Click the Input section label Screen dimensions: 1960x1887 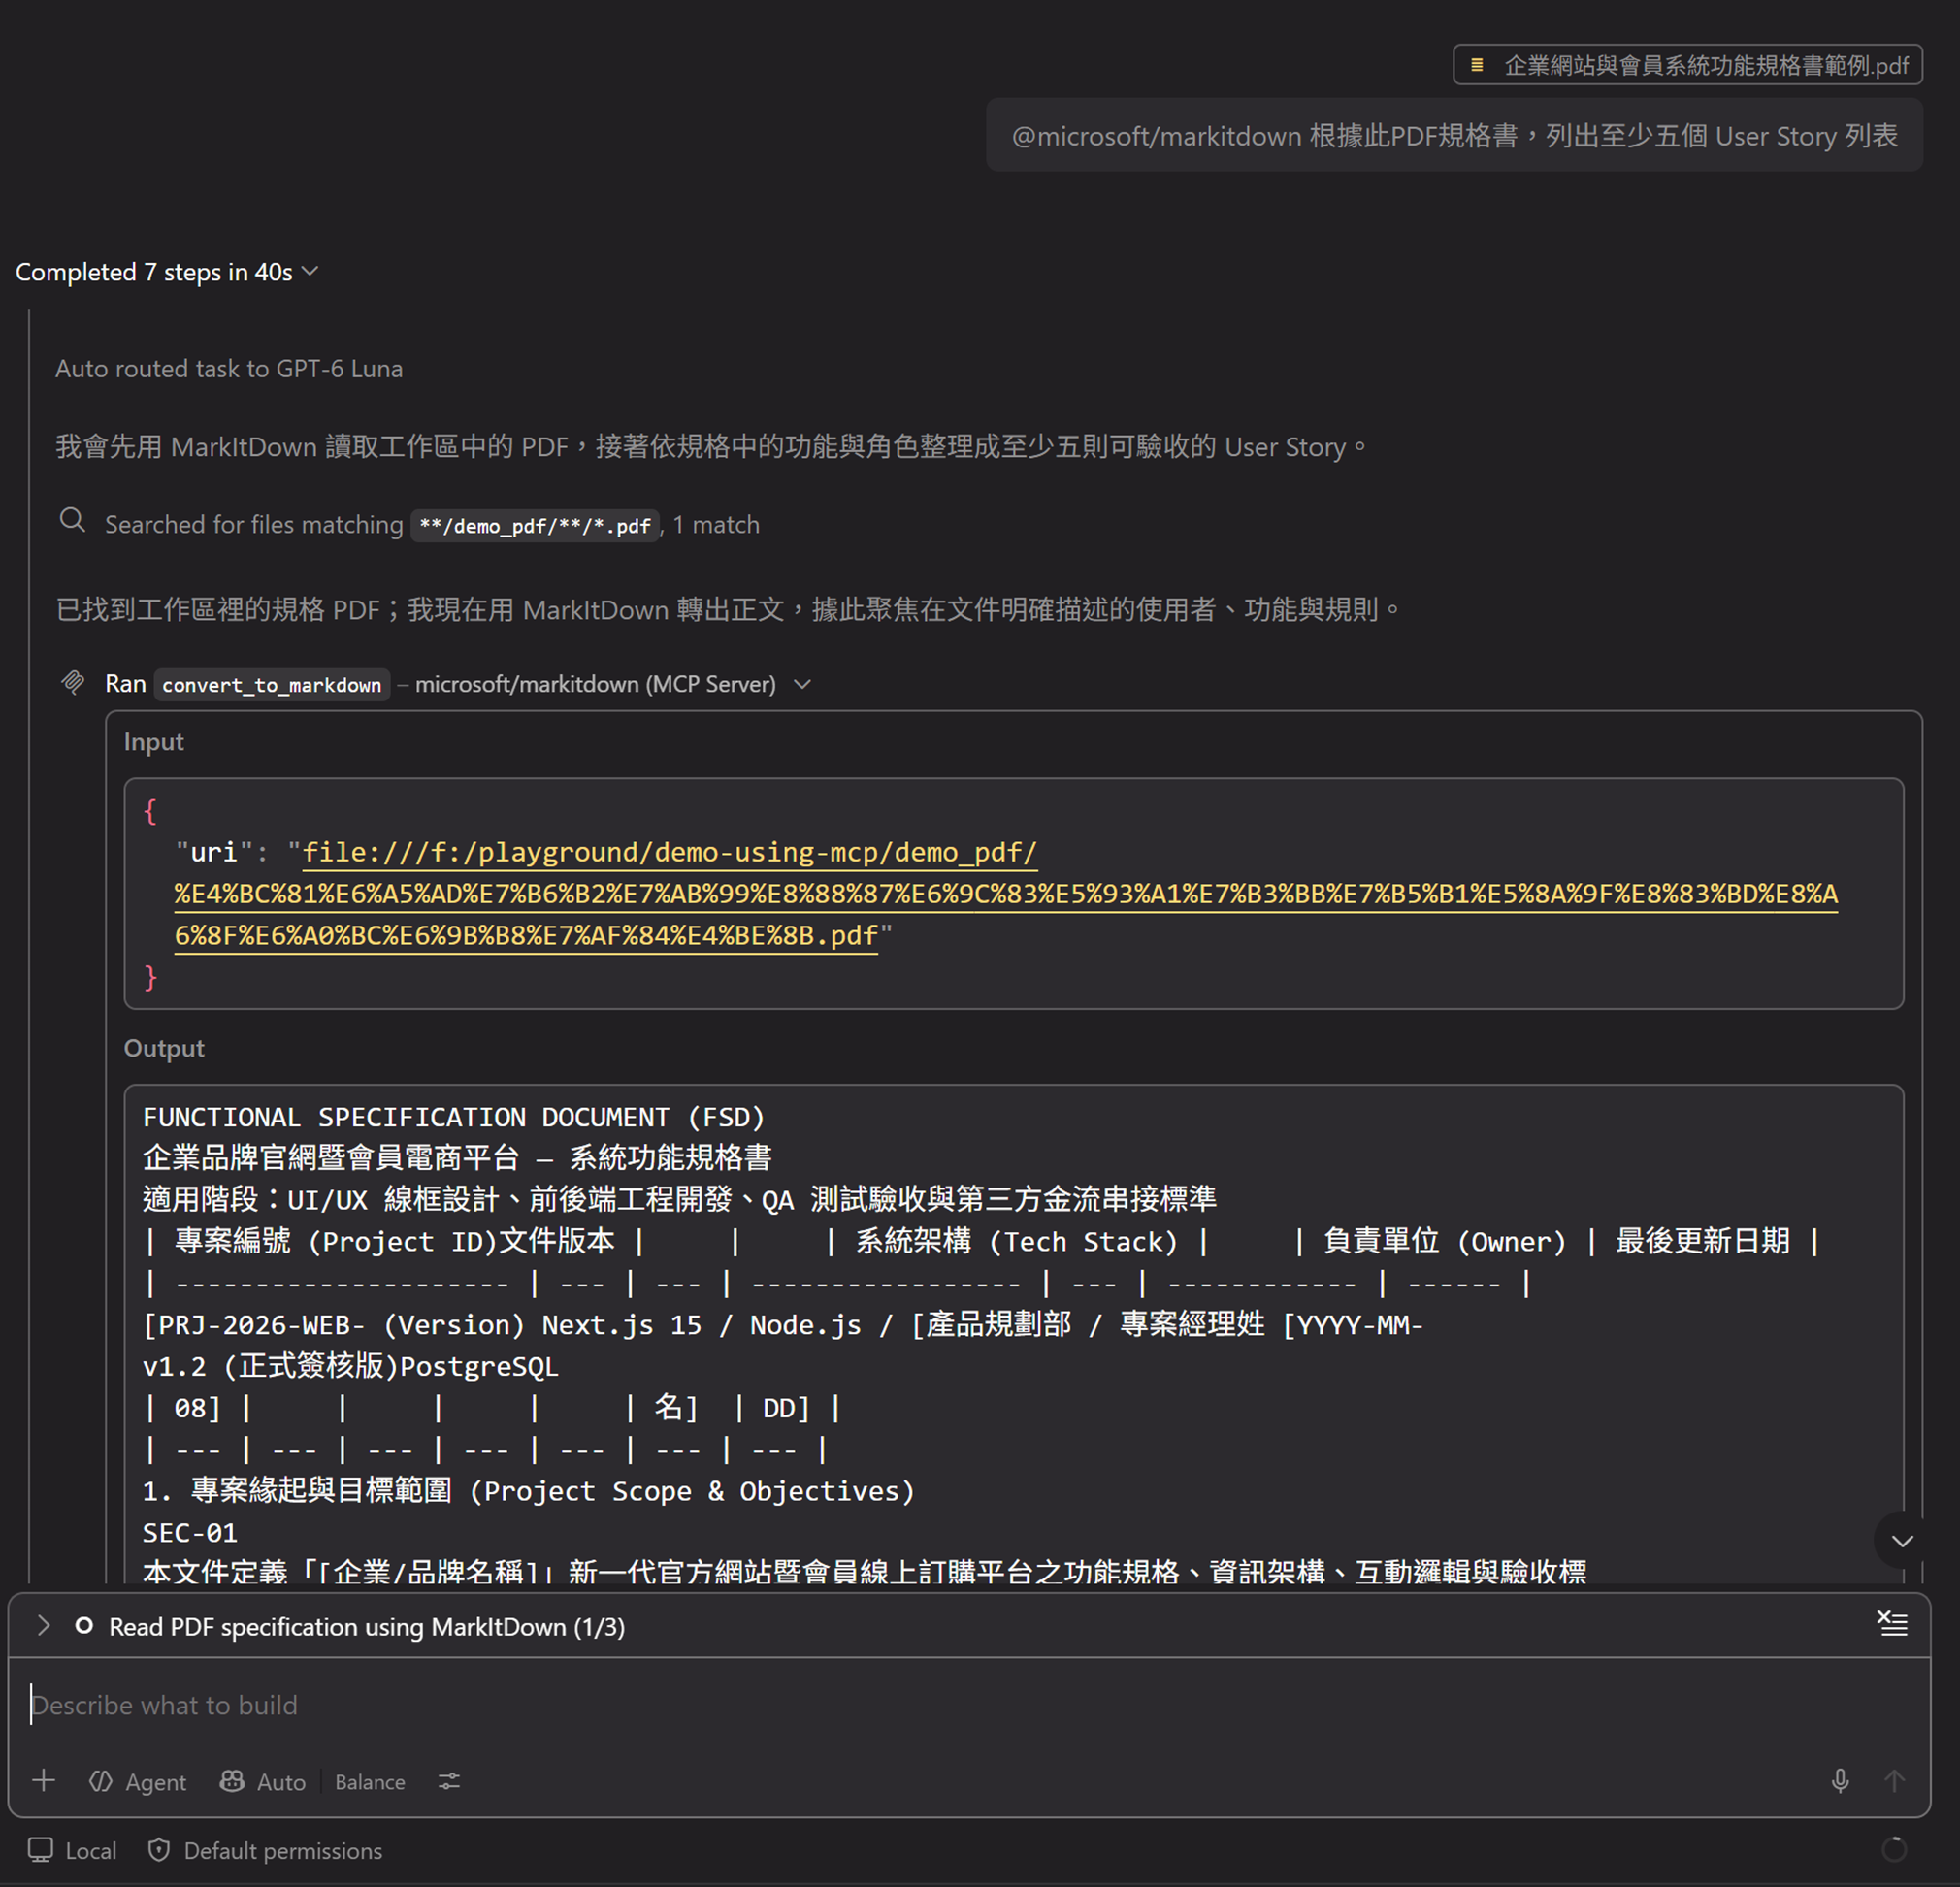[153, 742]
